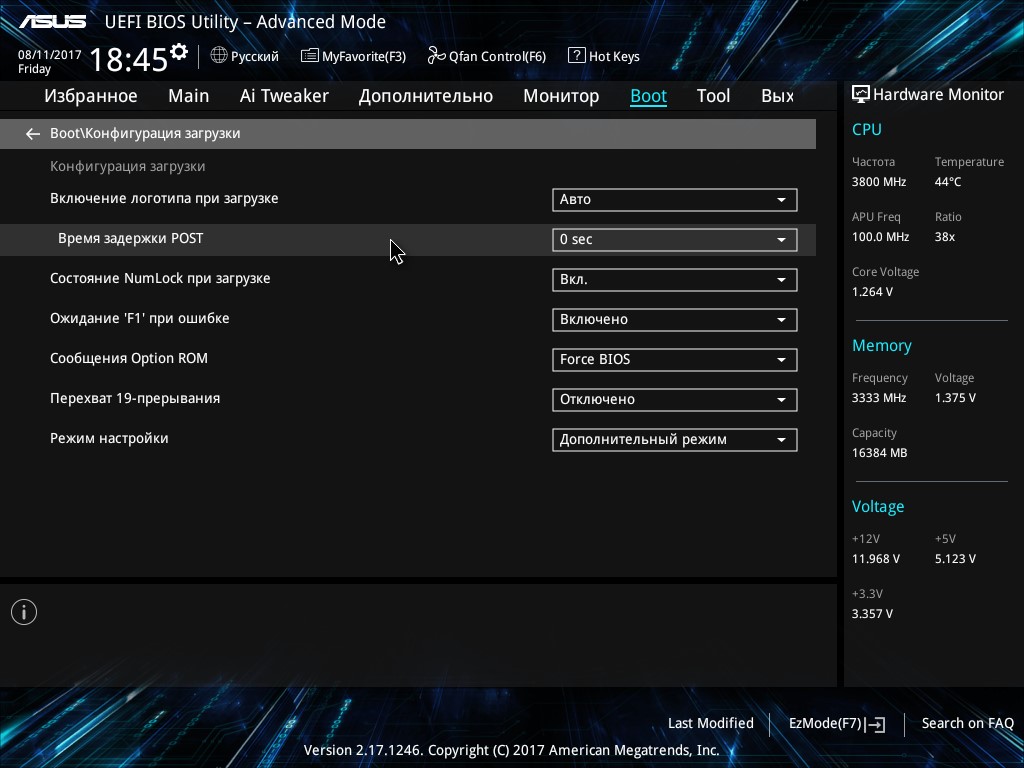Click Hot Keys label
The width and height of the screenshot is (1024, 768).
tap(614, 57)
